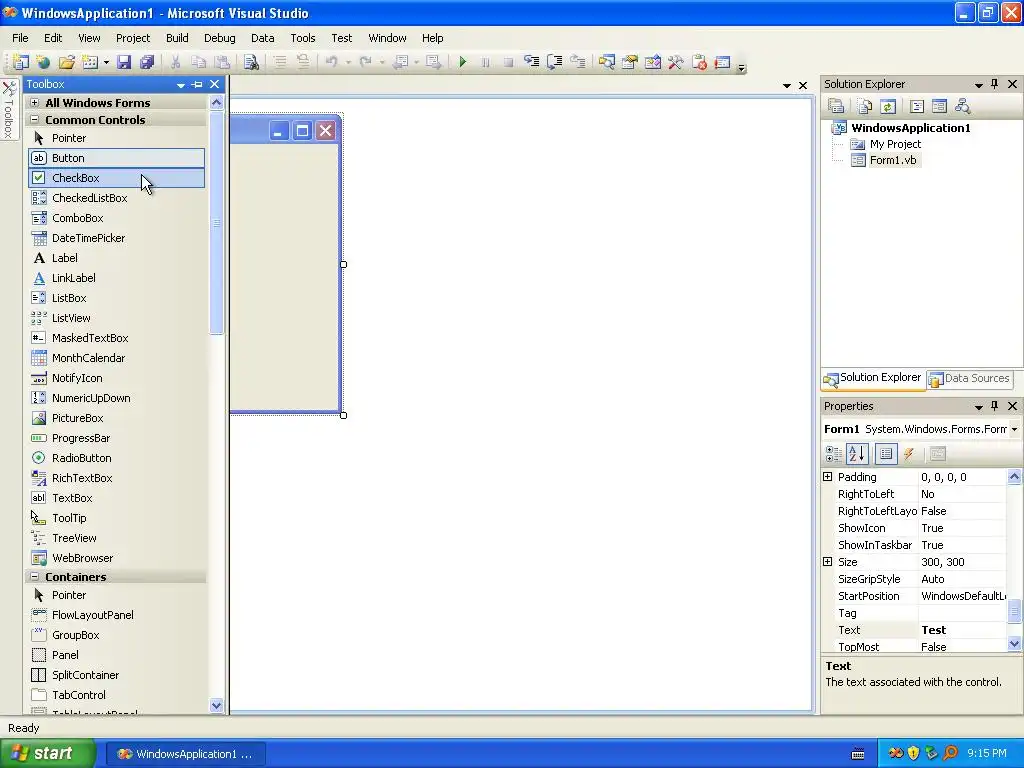Click the form's right-middle resize handle
Viewport: 1024px width, 768px height.
[x=344, y=264]
